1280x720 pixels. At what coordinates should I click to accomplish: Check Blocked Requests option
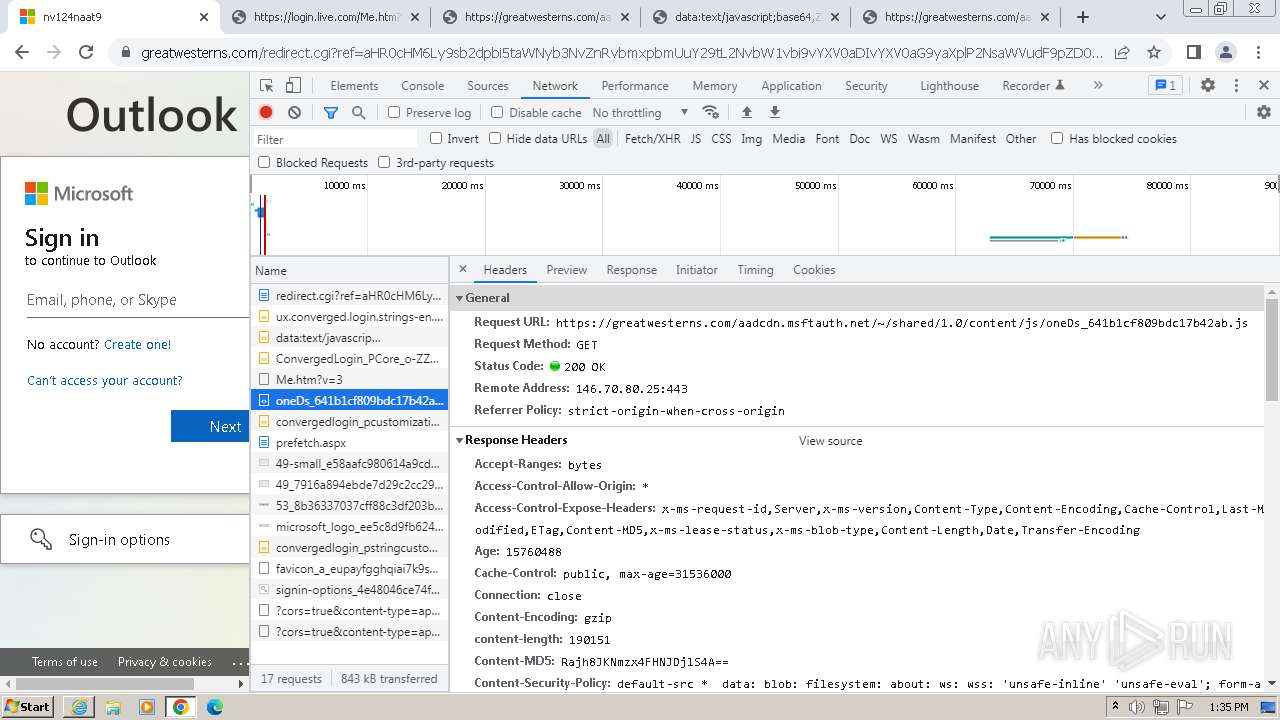pyautogui.click(x=264, y=162)
